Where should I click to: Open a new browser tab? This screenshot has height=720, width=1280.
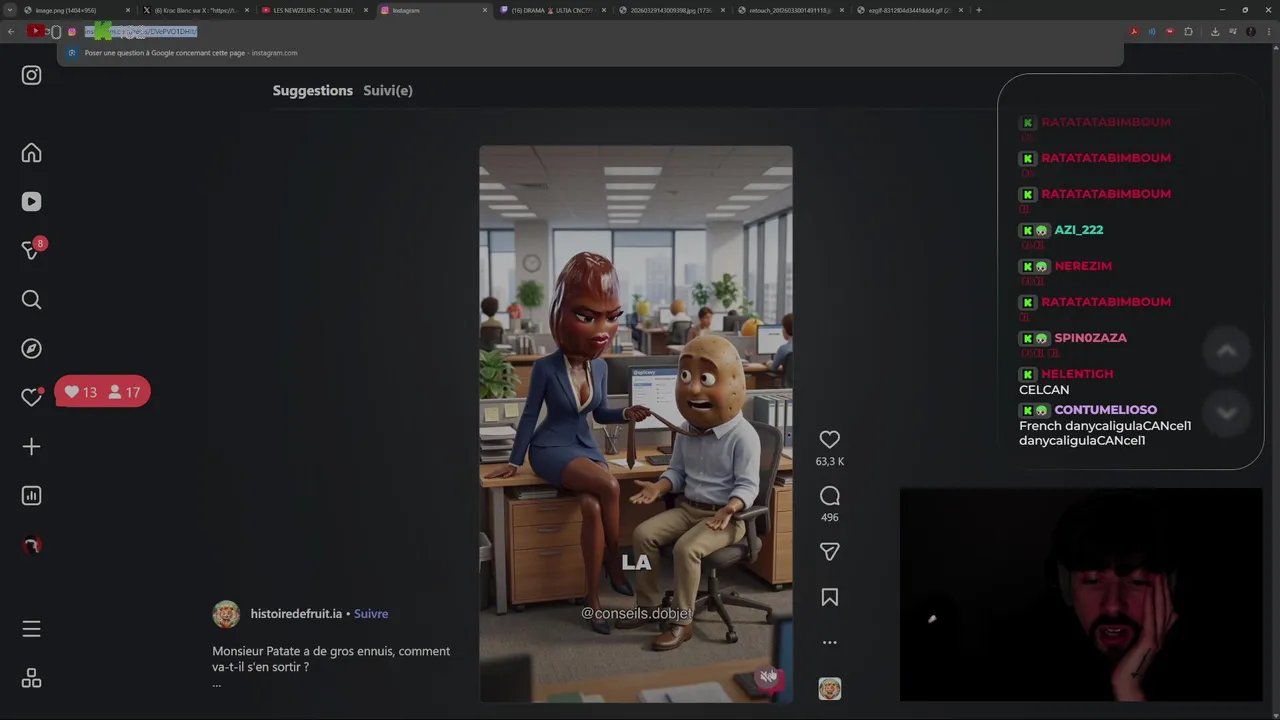coord(978,10)
